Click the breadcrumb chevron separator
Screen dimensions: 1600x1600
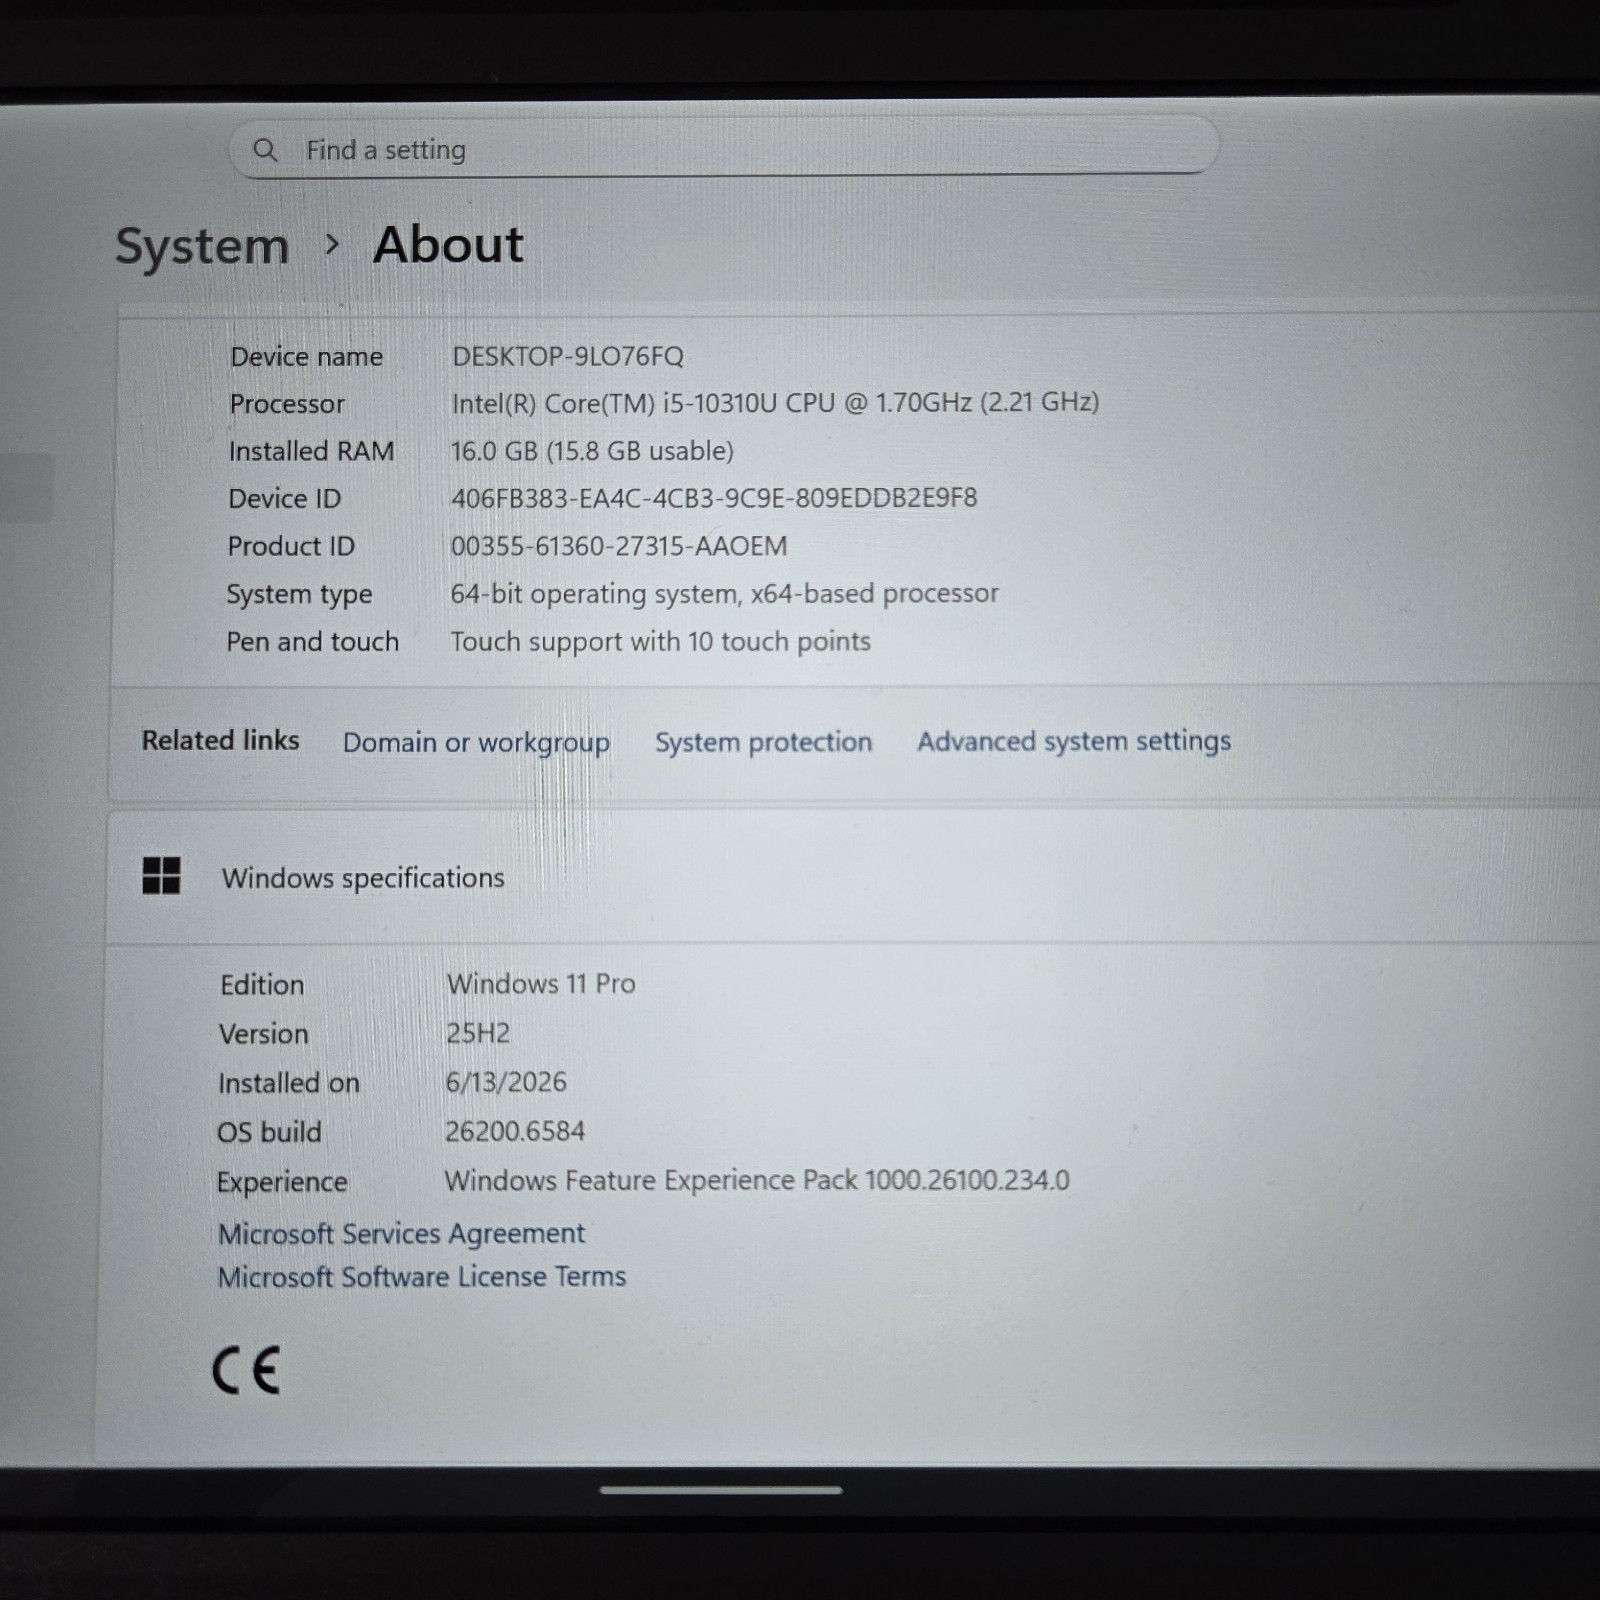coord(333,244)
